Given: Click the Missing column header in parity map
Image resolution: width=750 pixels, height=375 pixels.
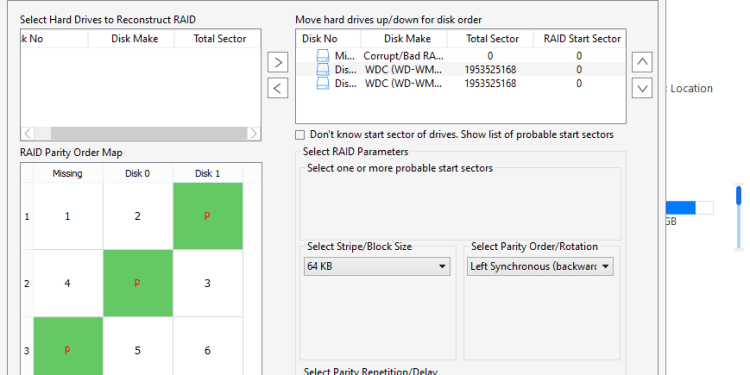Looking at the screenshot, I should pyautogui.click(x=68, y=174).
